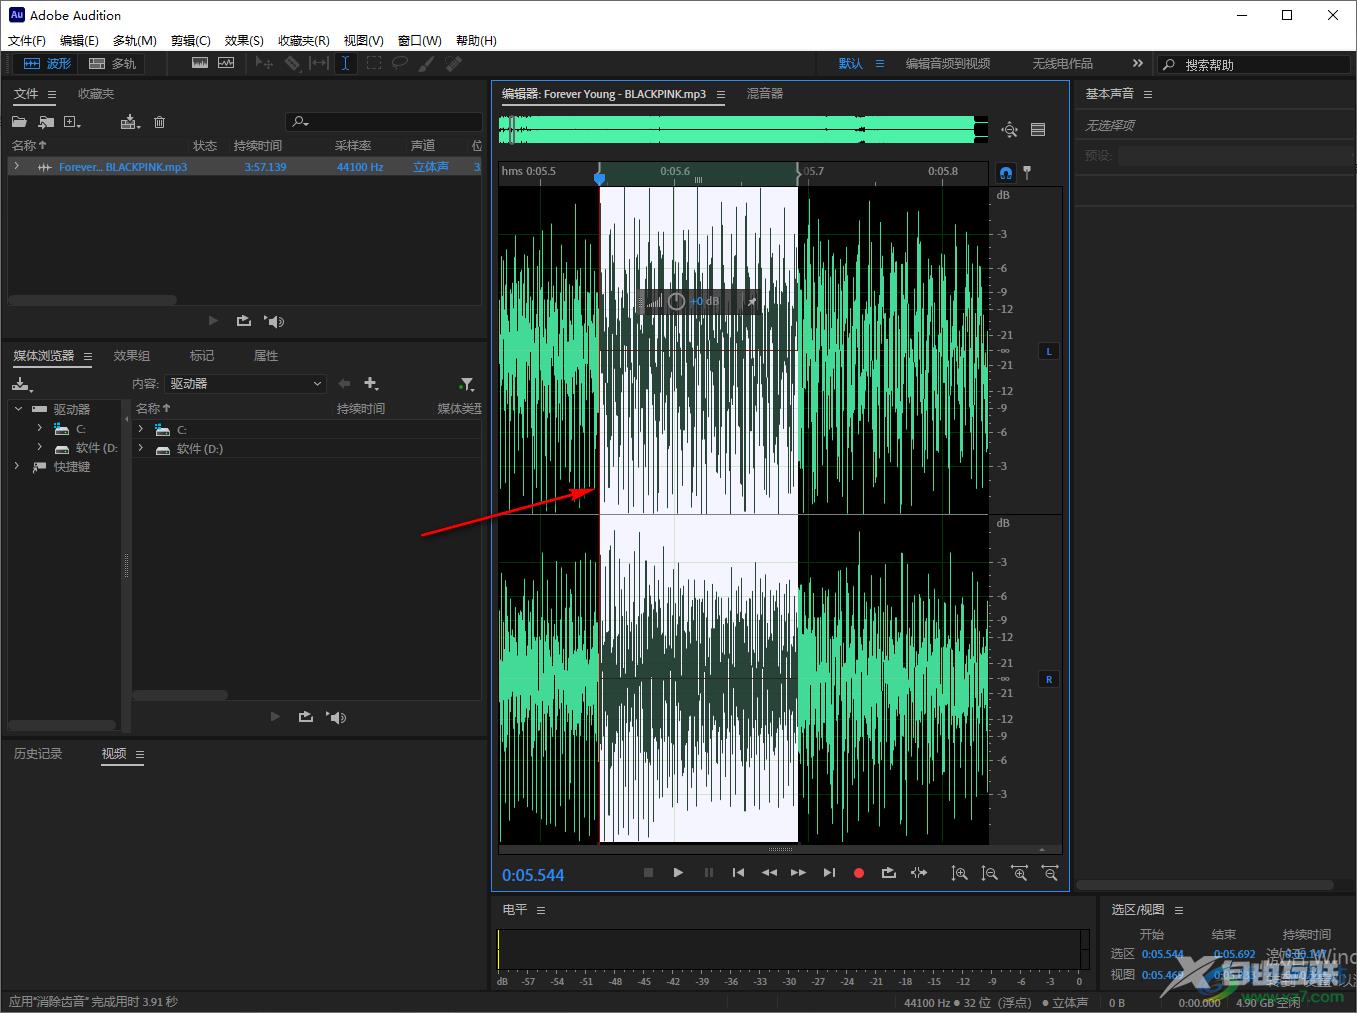Click the filter icon in Media Browser

466,384
